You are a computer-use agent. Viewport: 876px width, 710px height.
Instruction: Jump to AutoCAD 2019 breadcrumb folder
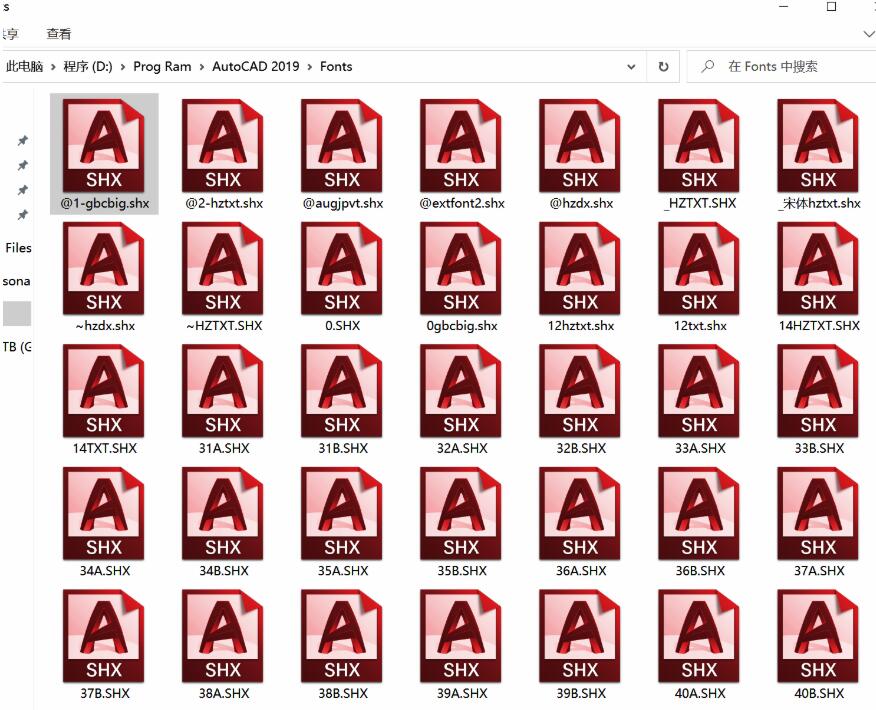(255, 66)
